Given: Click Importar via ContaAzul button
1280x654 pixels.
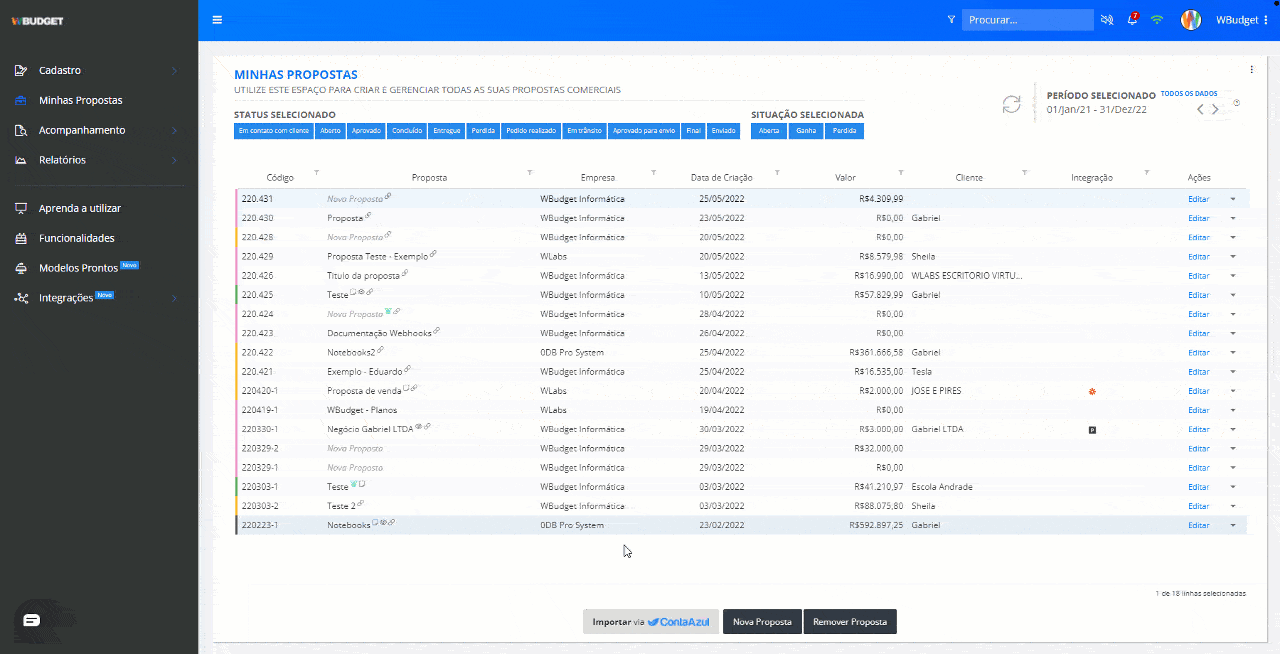Looking at the screenshot, I should pyautogui.click(x=651, y=622).
